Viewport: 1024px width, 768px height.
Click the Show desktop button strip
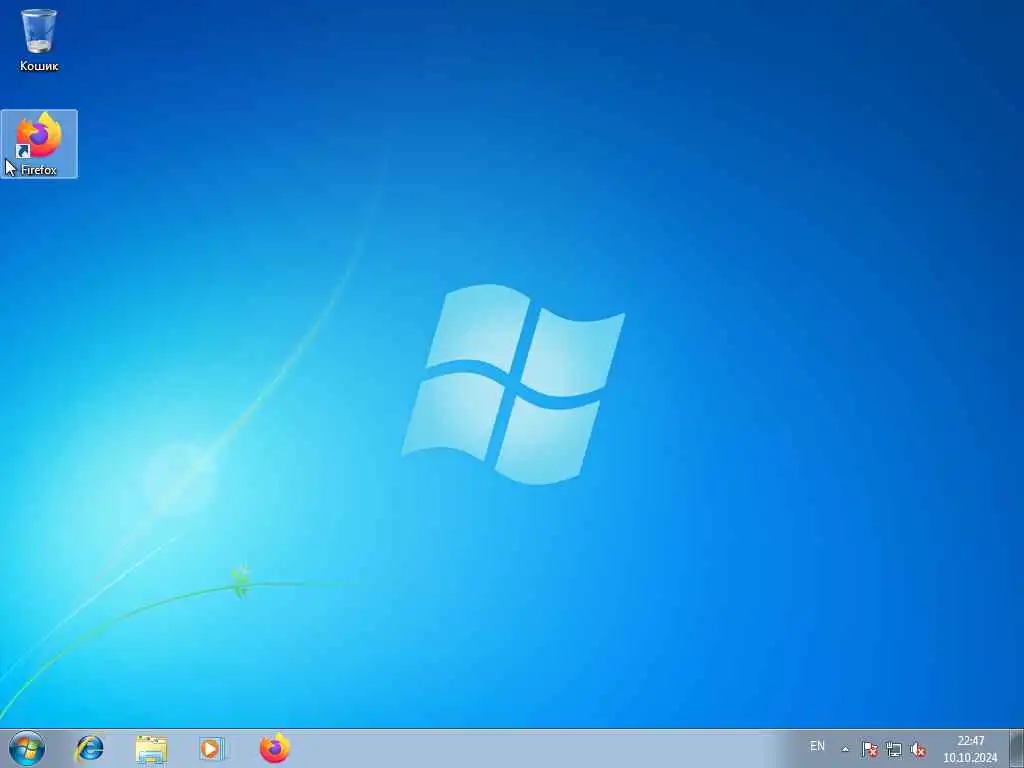click(x=1017, y=748)
